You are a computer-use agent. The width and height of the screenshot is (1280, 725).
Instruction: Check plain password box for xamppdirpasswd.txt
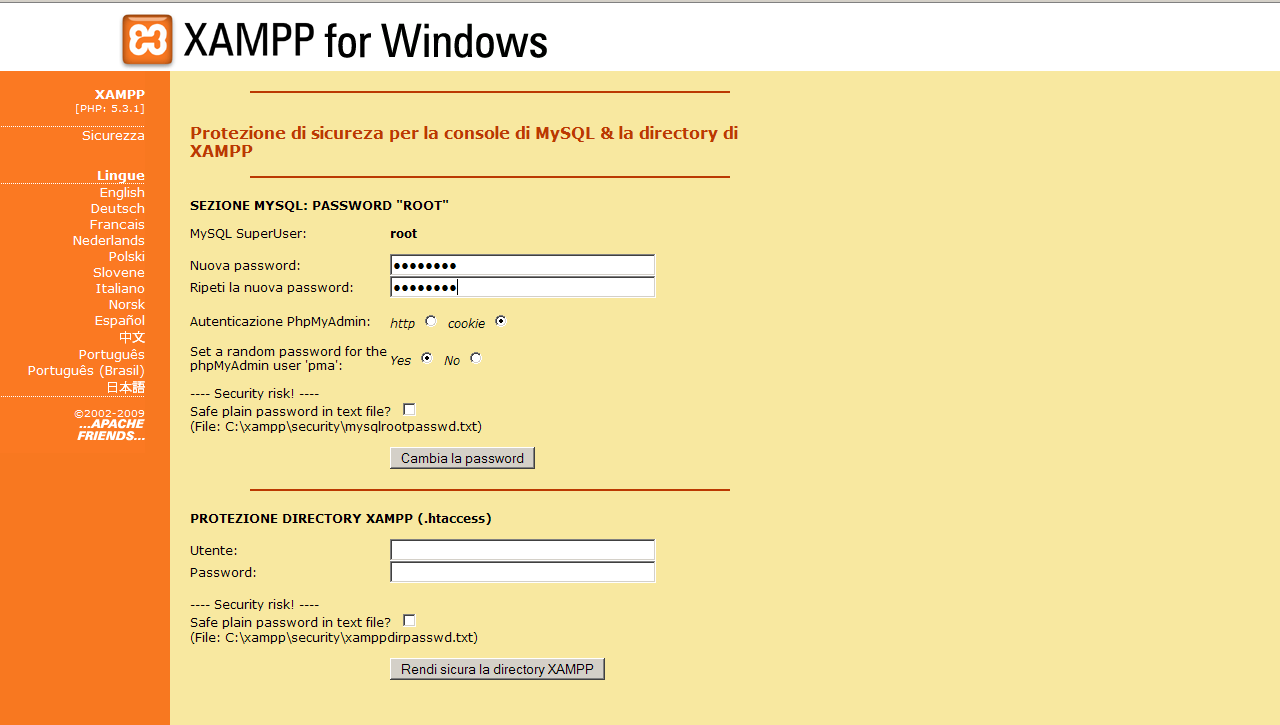click(409, 620)
